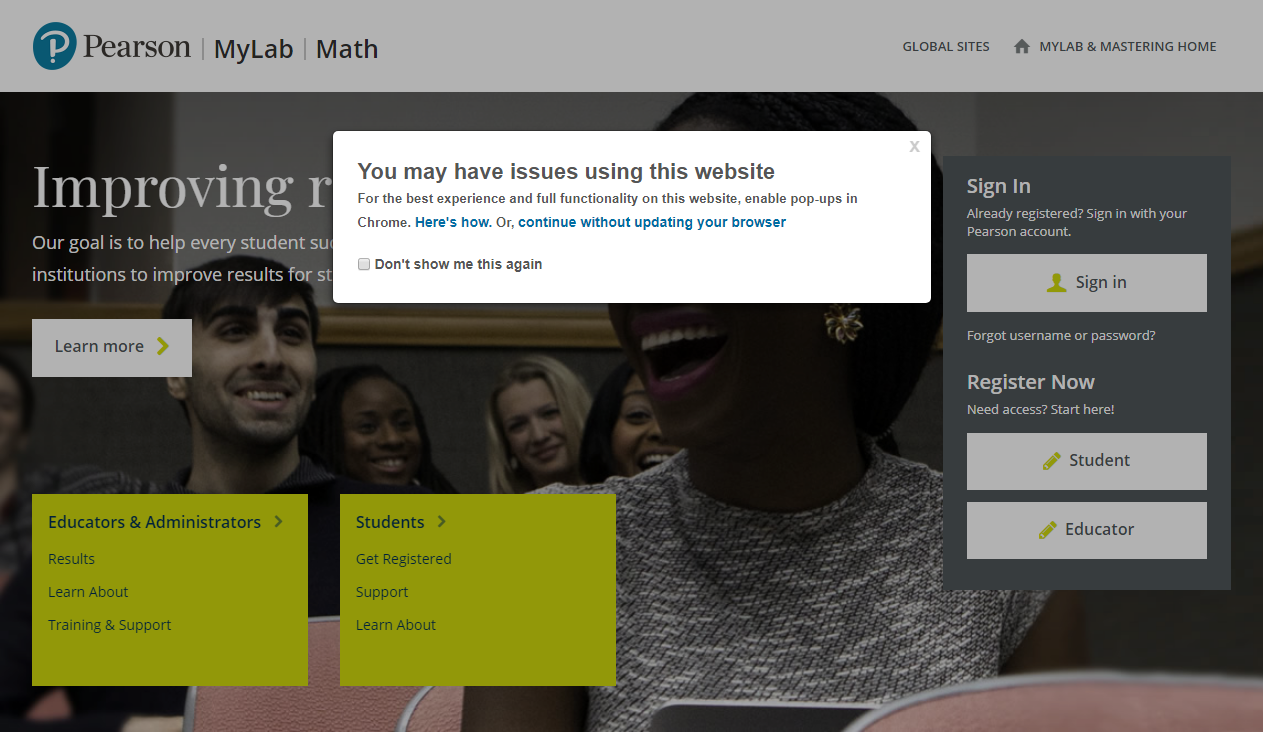Screen dimensions: 1263x732
Task: Click Forgot username or password link
Action: coord(1060,336)
